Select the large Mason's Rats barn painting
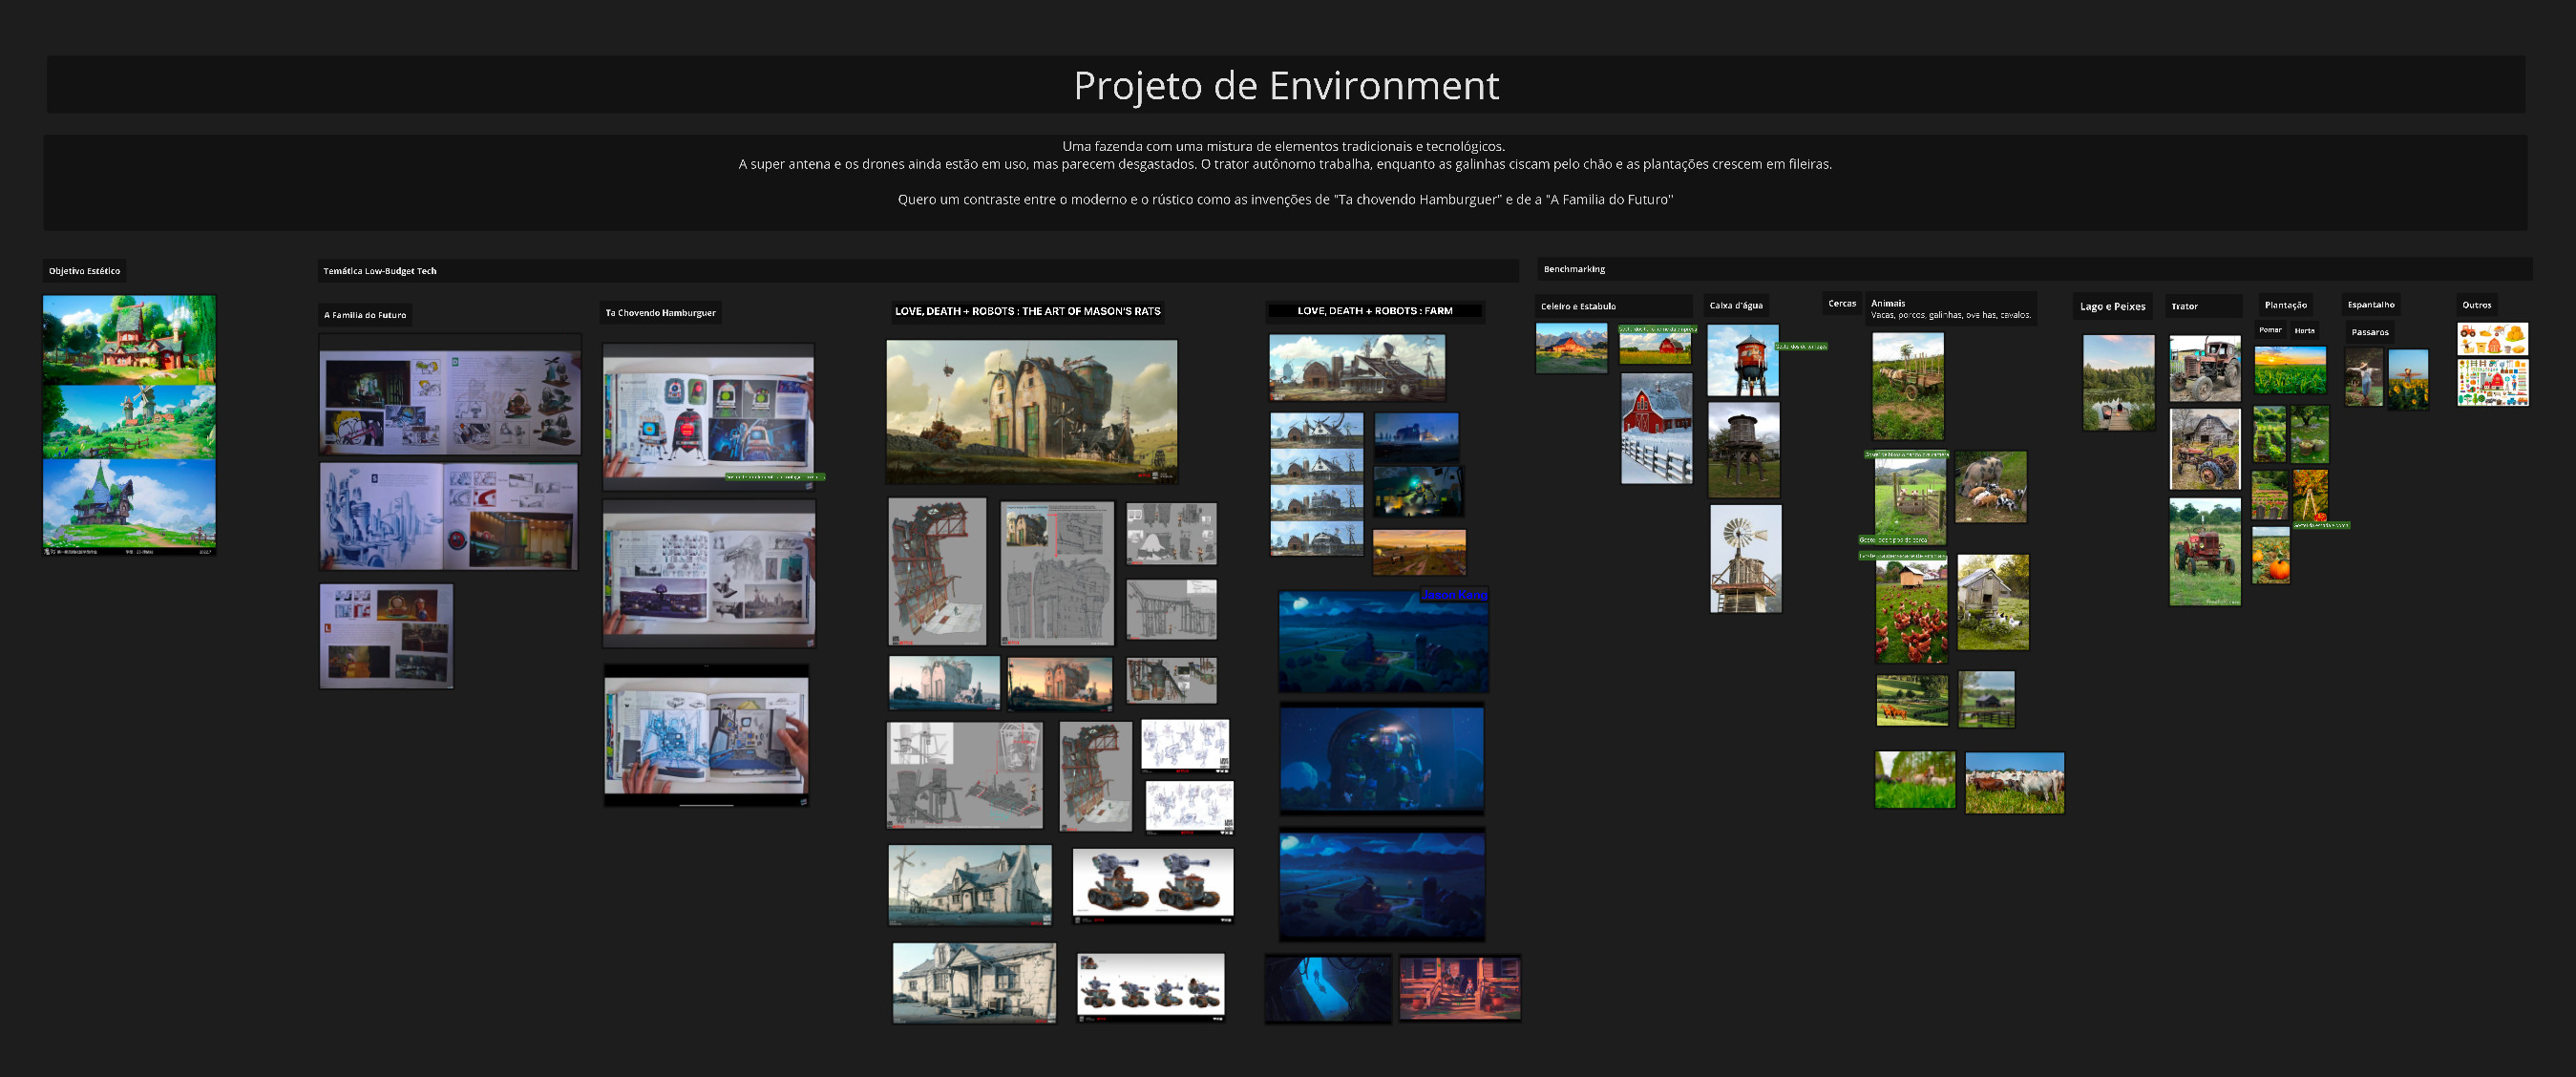 1032,412
